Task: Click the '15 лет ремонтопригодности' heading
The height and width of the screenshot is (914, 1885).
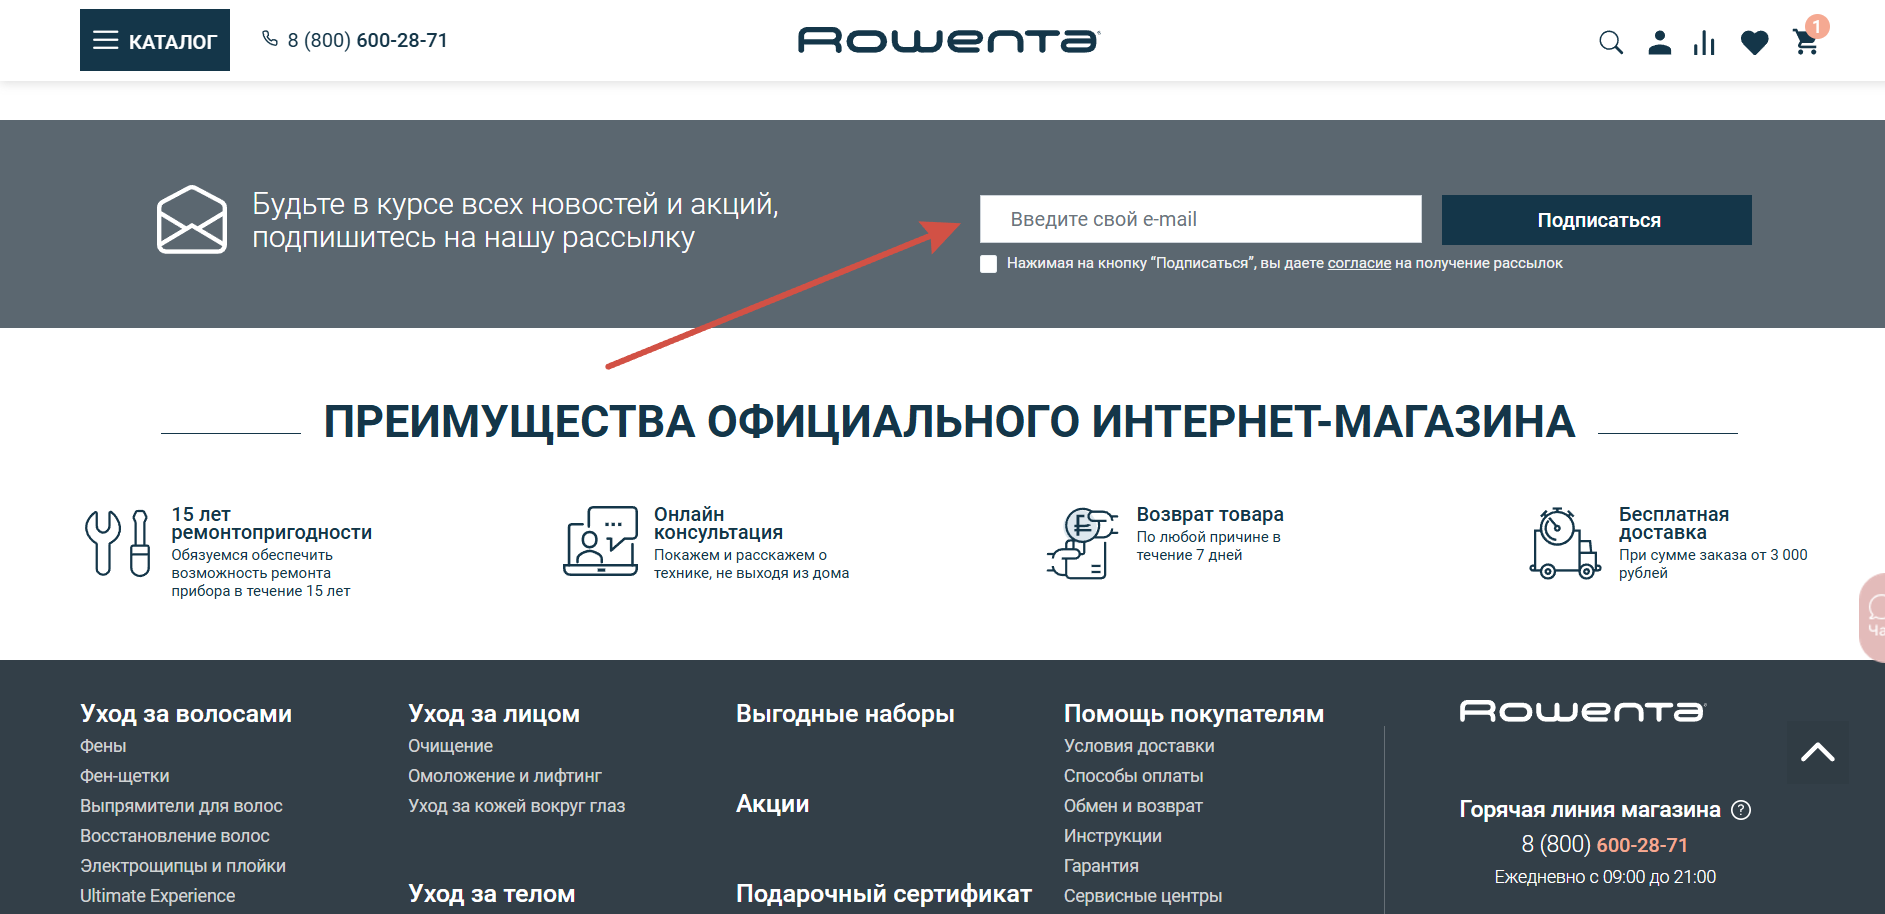Action: (271, 523)
